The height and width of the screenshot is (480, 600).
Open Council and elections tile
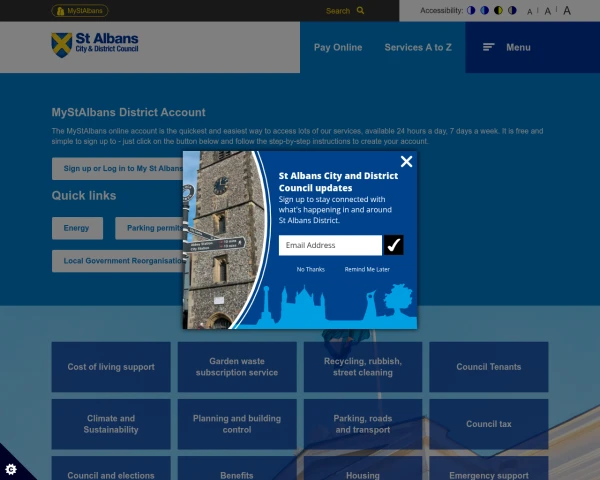pos(111,468)
